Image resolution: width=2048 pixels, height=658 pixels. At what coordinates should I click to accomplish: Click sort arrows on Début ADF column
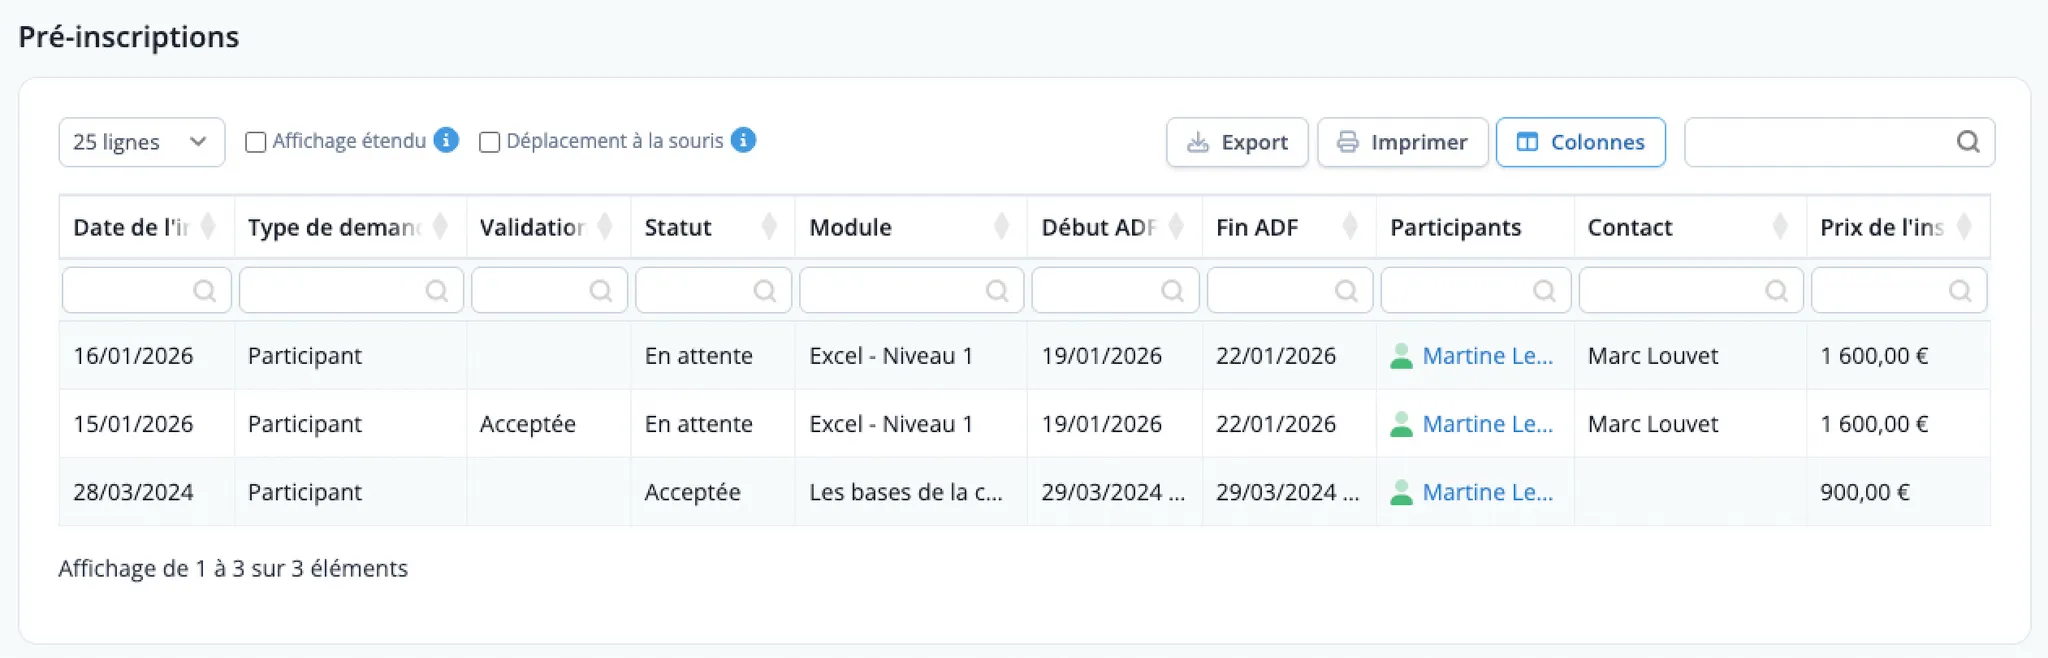pyautogui.click(x=1176, y=227)
